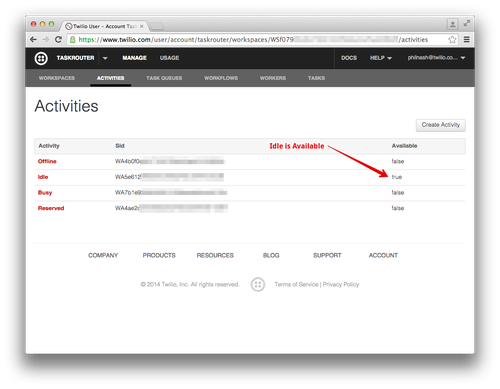Image resolution: width=500 pixels, height=389 pixels.
Task: Open the Workers tab
Action: tap(273, 78)
